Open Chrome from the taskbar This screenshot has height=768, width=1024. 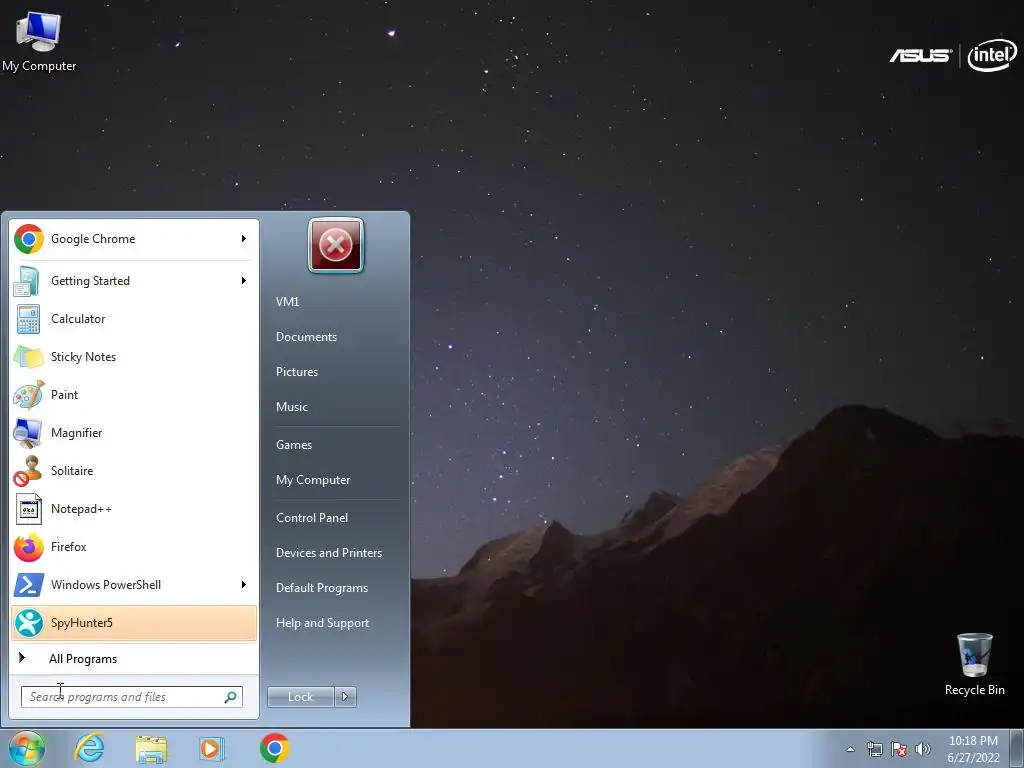pos(274,748)
